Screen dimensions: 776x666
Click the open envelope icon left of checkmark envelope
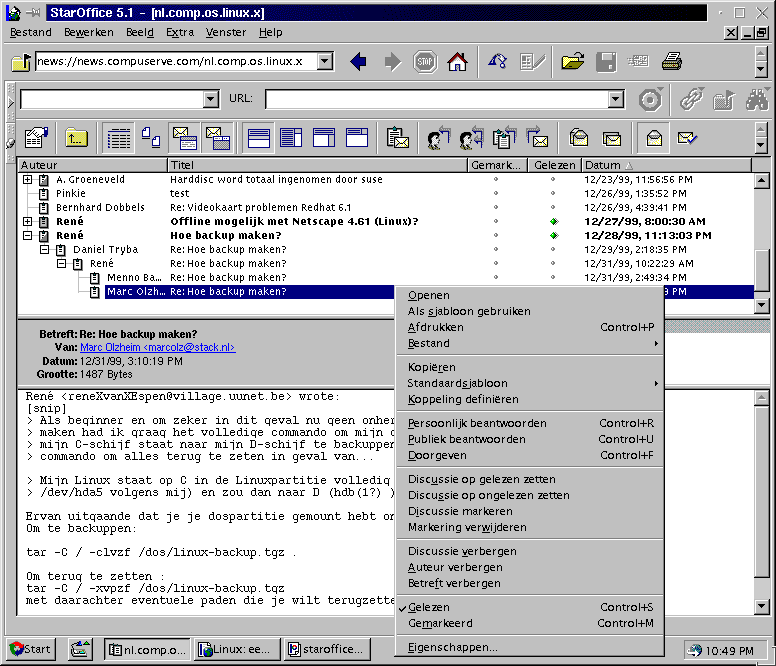click(x=654, y=139)
